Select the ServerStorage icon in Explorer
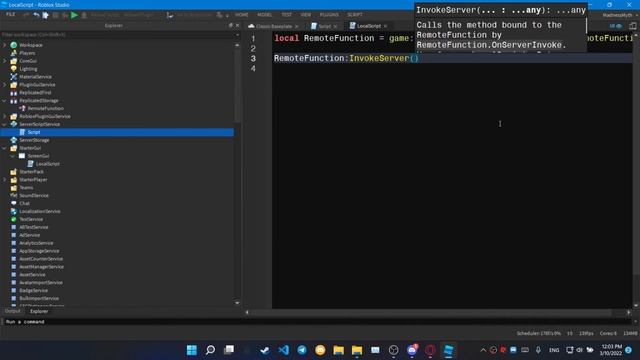The image size is (640, 360). click(x=14, y=140)
